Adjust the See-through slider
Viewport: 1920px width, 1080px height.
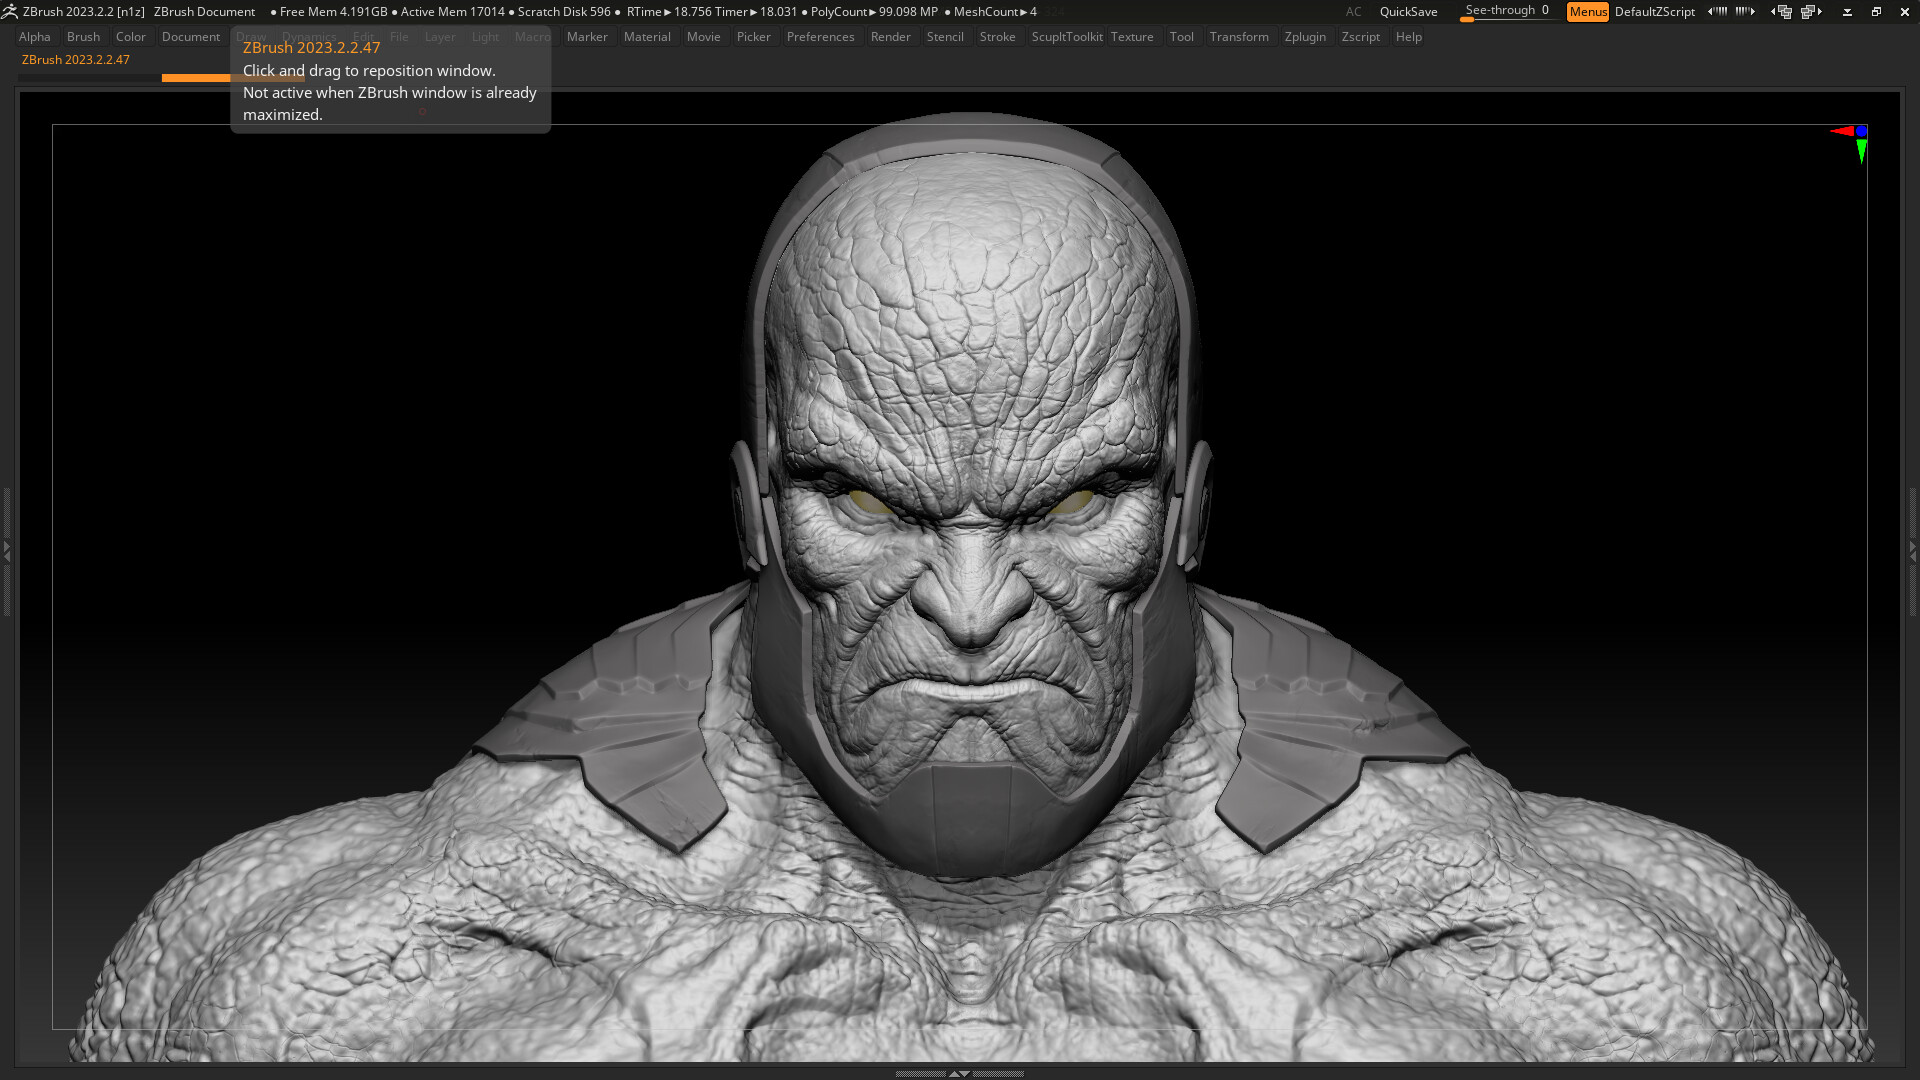click(1507, 10)
